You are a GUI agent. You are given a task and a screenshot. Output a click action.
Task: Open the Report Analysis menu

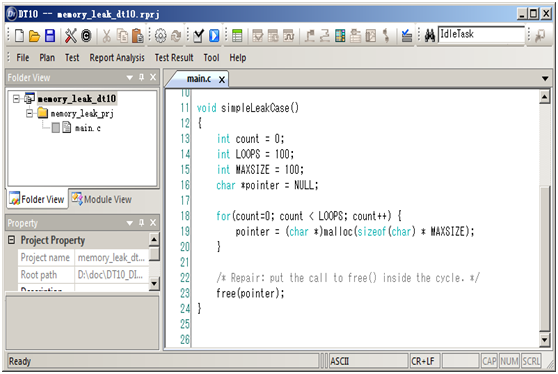(x=117, y=58)
